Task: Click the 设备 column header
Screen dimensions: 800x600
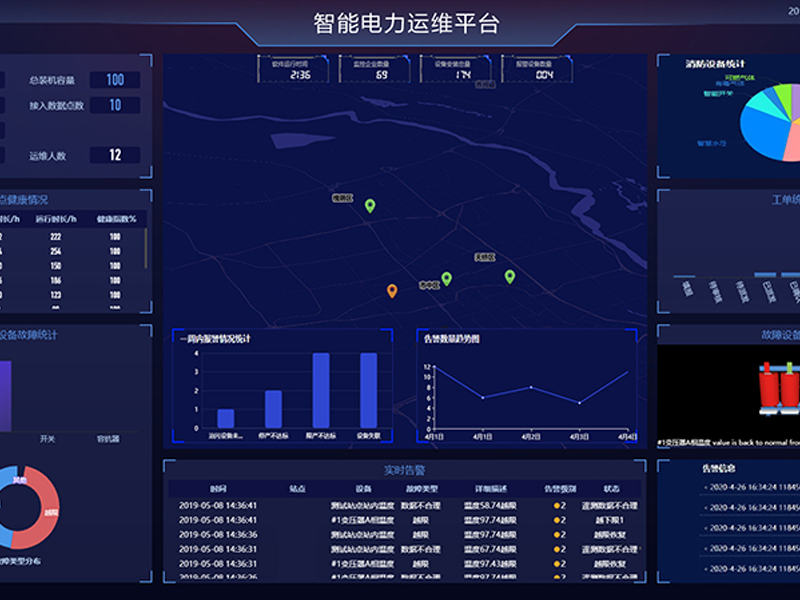Action: coord(363,489)
